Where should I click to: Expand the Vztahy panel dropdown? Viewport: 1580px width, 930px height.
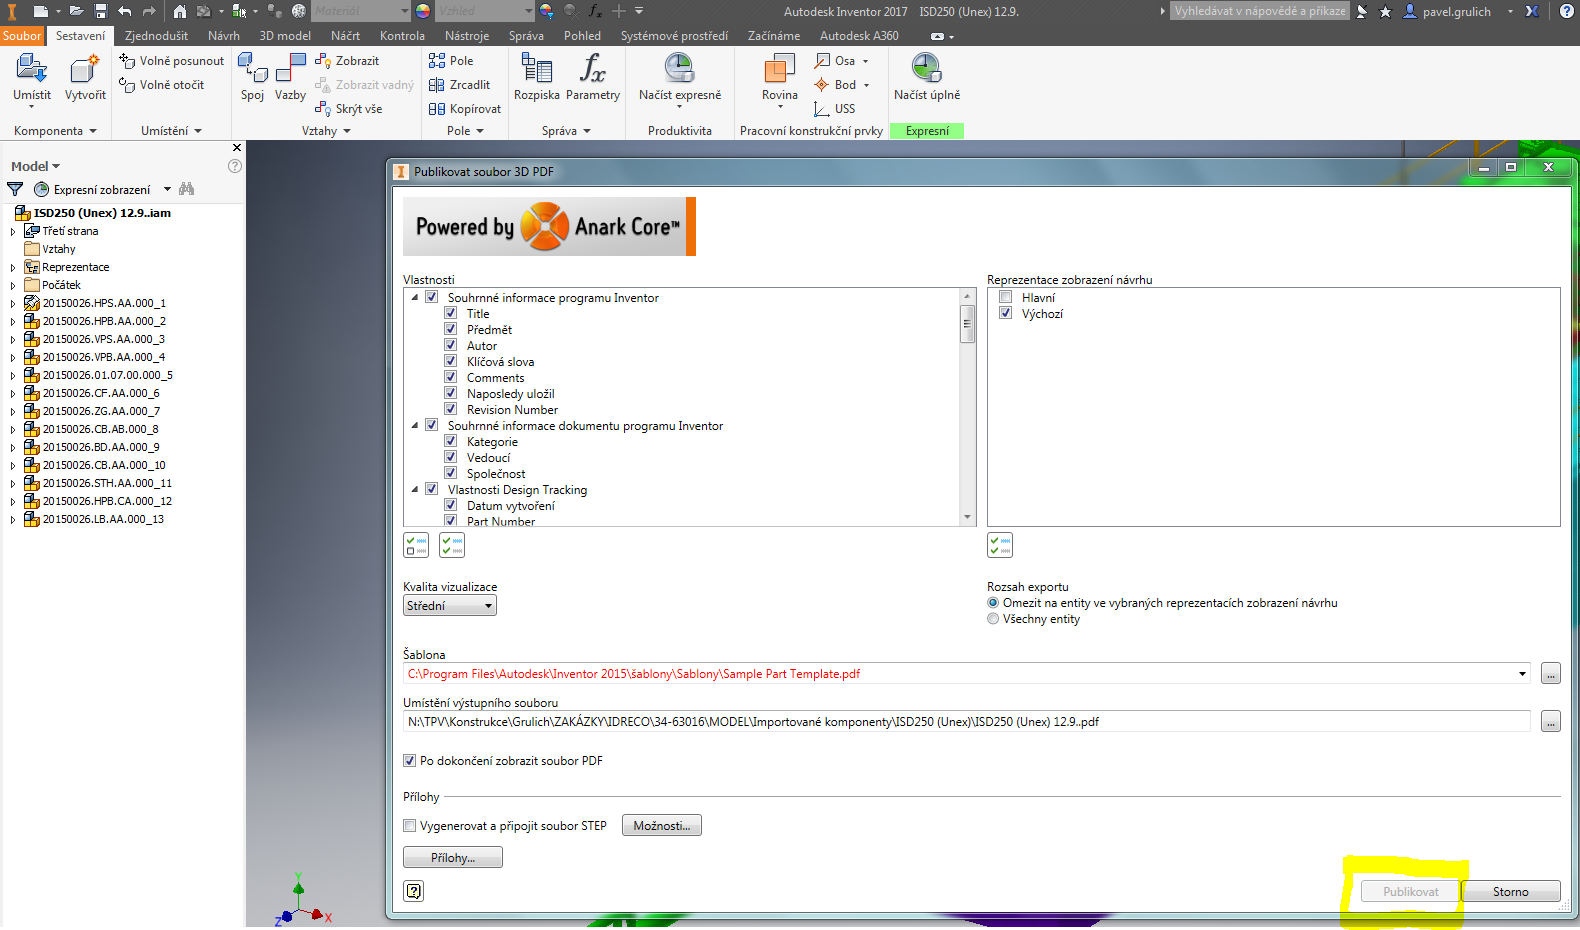pyautogui.click(x=327, y=131)
